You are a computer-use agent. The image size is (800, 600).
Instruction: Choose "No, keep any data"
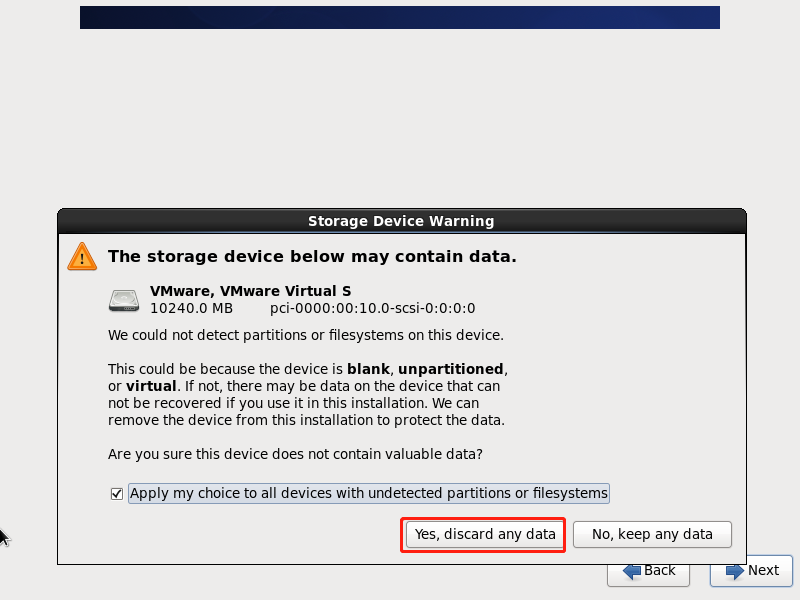point(652,534)
